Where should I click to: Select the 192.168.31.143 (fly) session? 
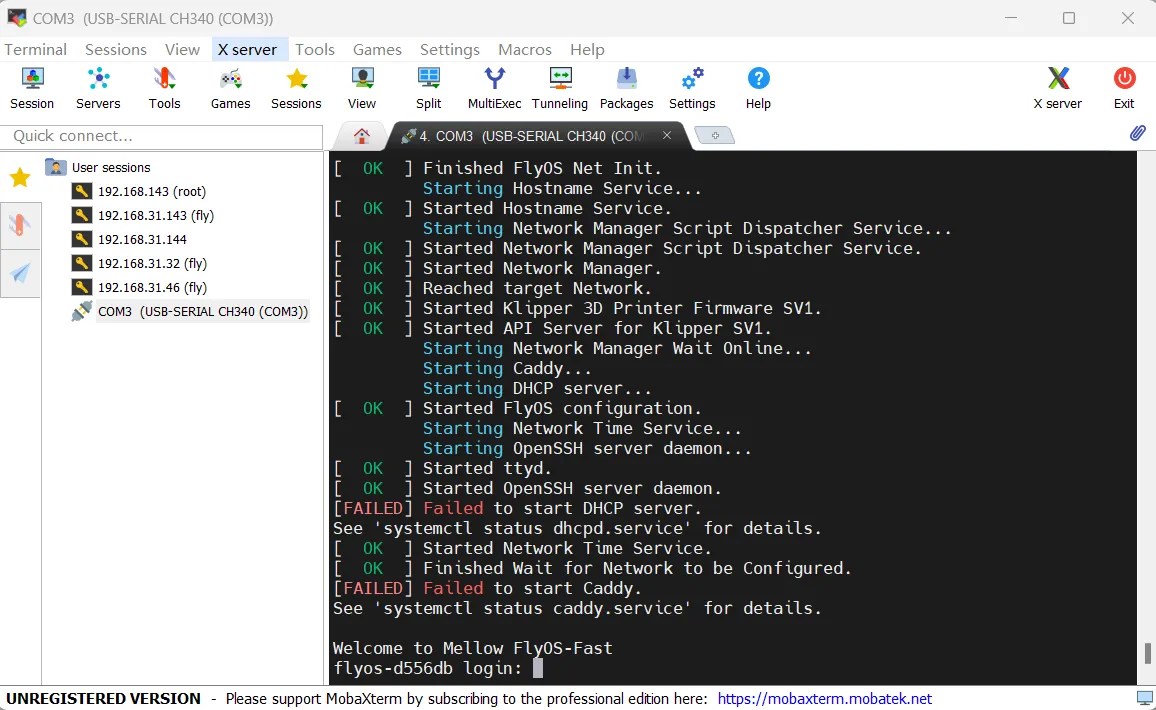pyautogui.click(x=155, y=215)
